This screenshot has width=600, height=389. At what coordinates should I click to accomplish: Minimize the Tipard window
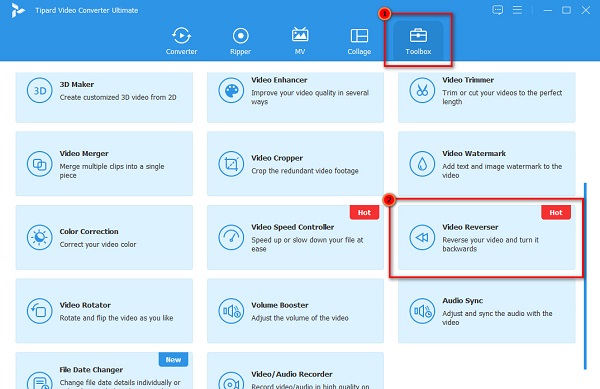click(x=548, y=10)
